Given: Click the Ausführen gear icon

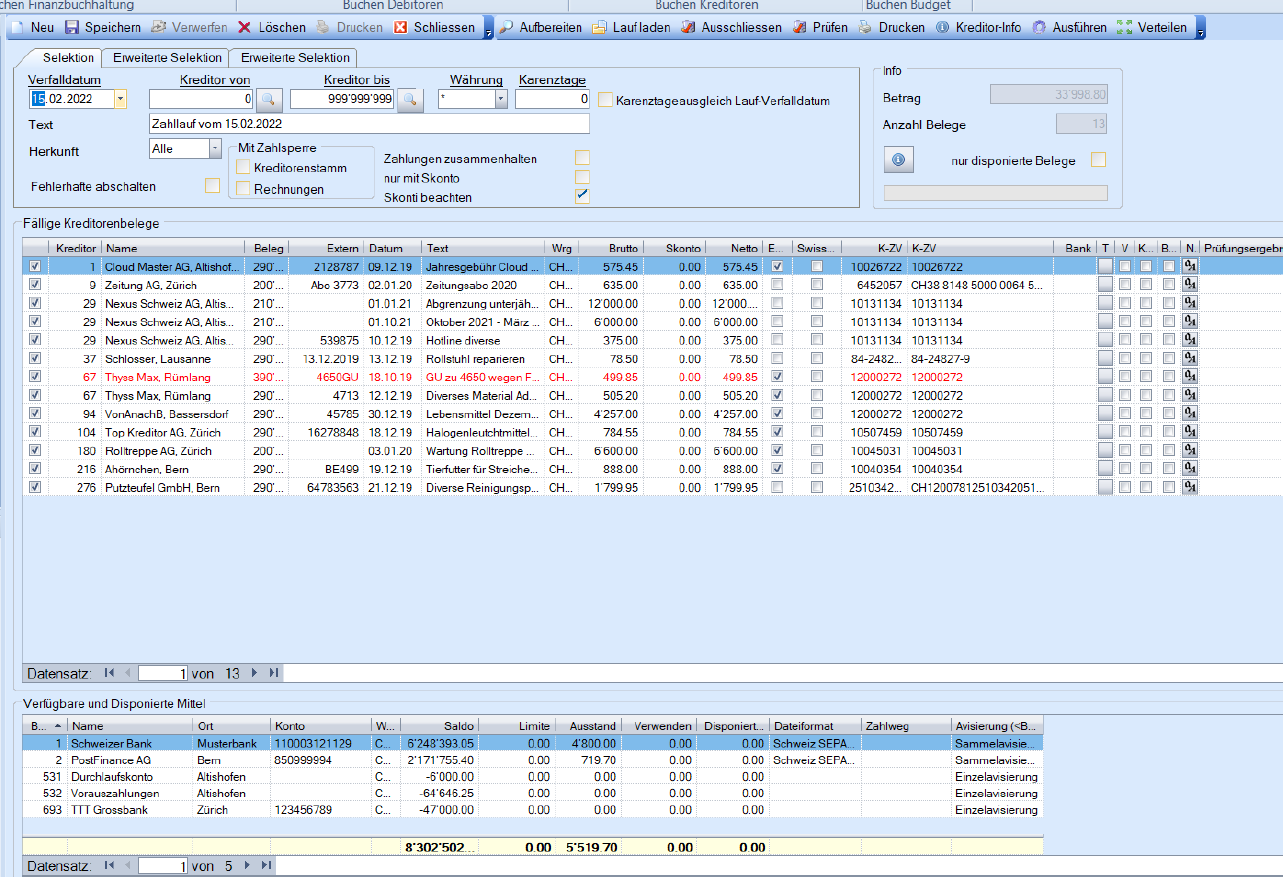Looking at the screenshot, I should point(1039,28).
